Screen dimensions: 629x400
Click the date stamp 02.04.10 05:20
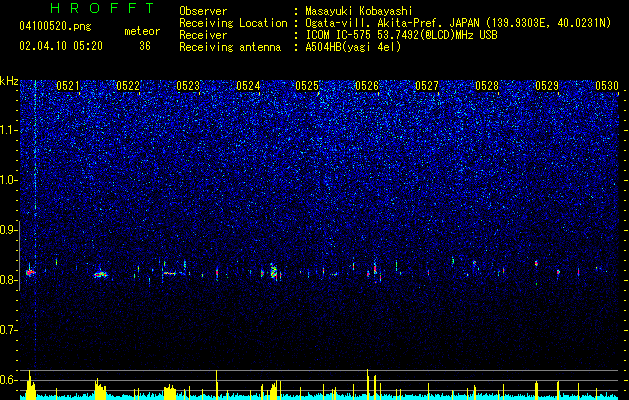pos(61,46)
